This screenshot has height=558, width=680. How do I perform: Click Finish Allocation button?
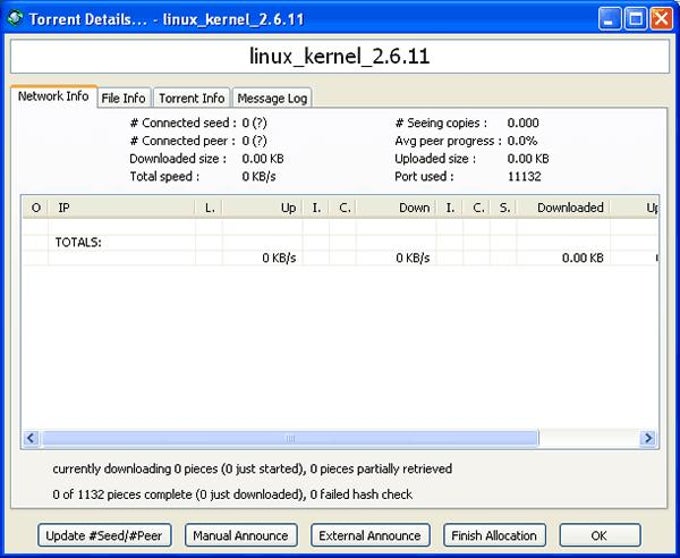pos(494,535)
